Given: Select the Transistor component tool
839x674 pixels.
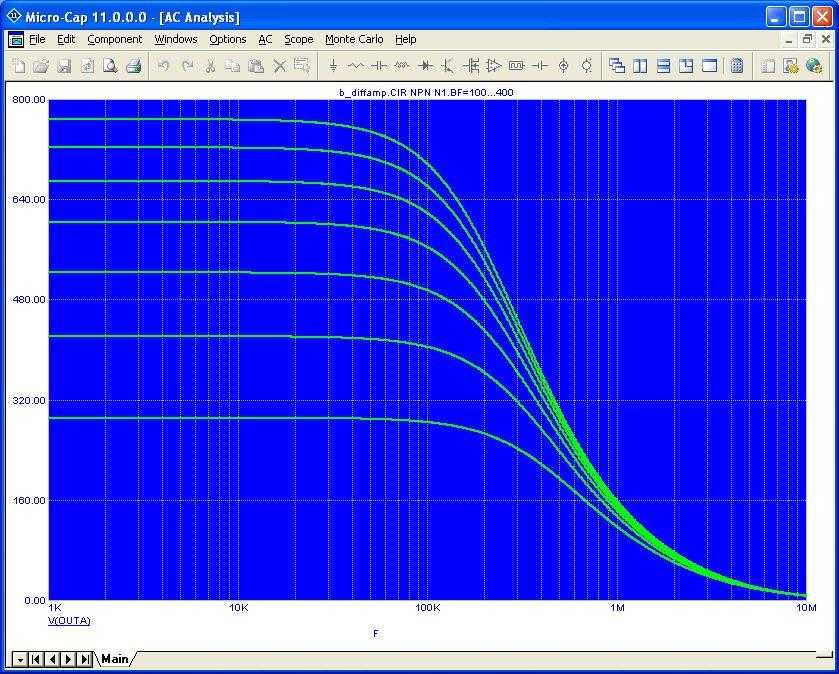Looking at the screenshot, I should (x=448, y=65).
